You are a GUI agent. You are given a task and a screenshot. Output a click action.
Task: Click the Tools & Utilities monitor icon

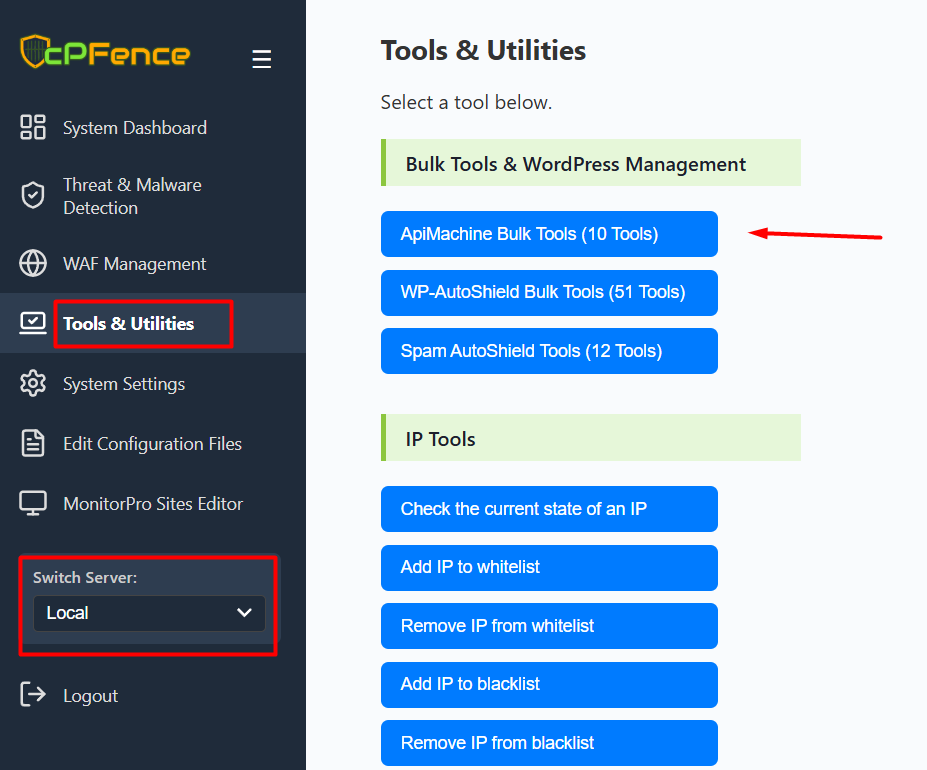(33, 323)
